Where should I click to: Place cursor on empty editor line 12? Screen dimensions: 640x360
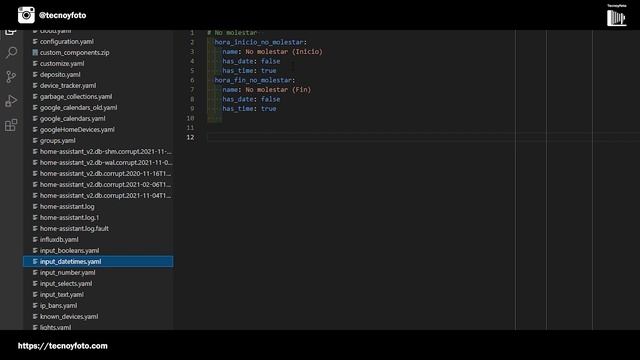[423, 138]
